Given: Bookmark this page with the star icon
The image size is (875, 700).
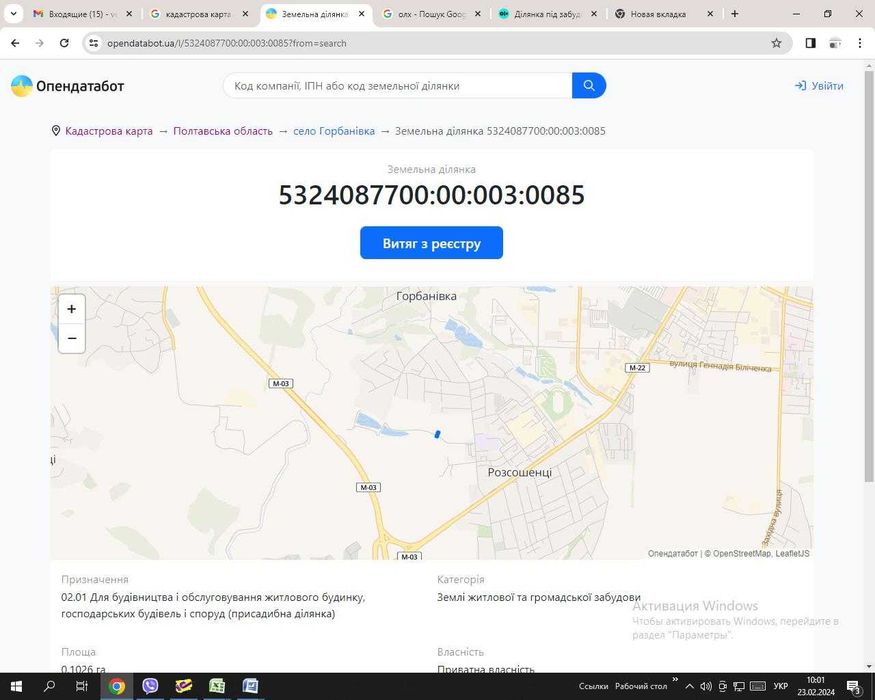Looking at the screenshot, I should 776,43.
